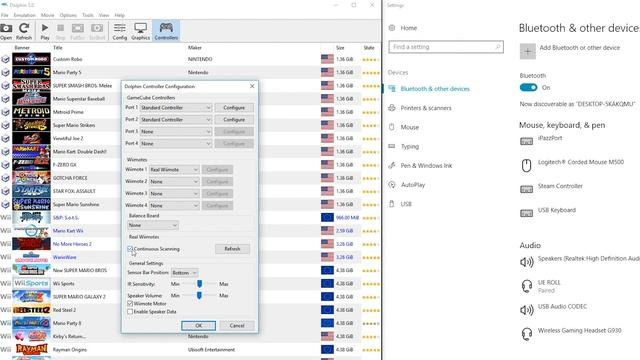Open the Port 2 controller dropdown
Image resolution: width=640 pixels, height=360 pixels.
coord(176,120)
